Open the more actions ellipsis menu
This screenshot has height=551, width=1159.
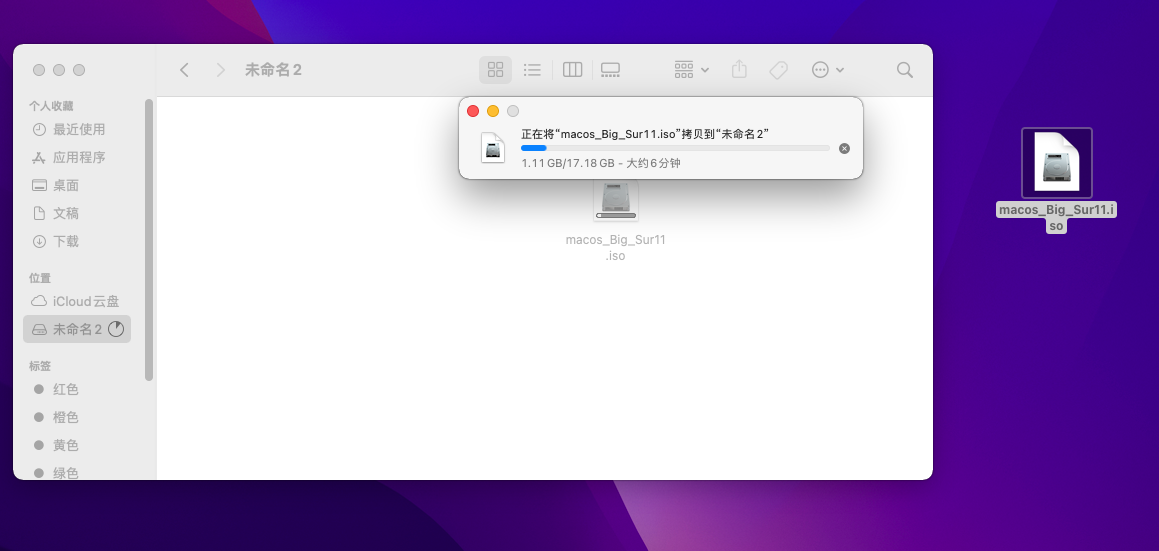click(828, 70)
